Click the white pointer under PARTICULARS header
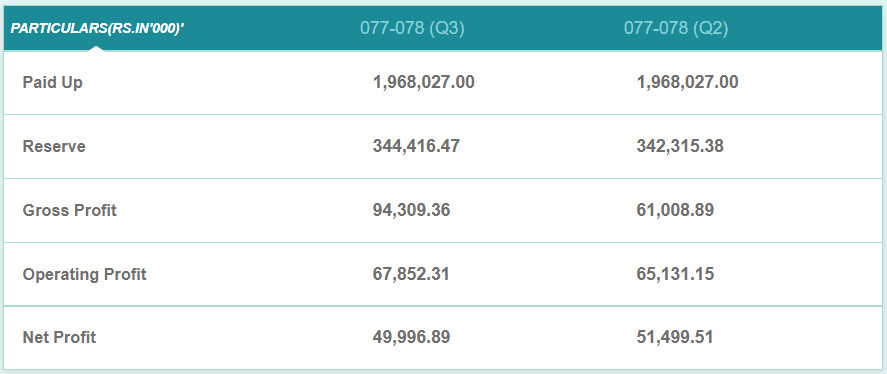887x374 pixels. tap(97, 48)
